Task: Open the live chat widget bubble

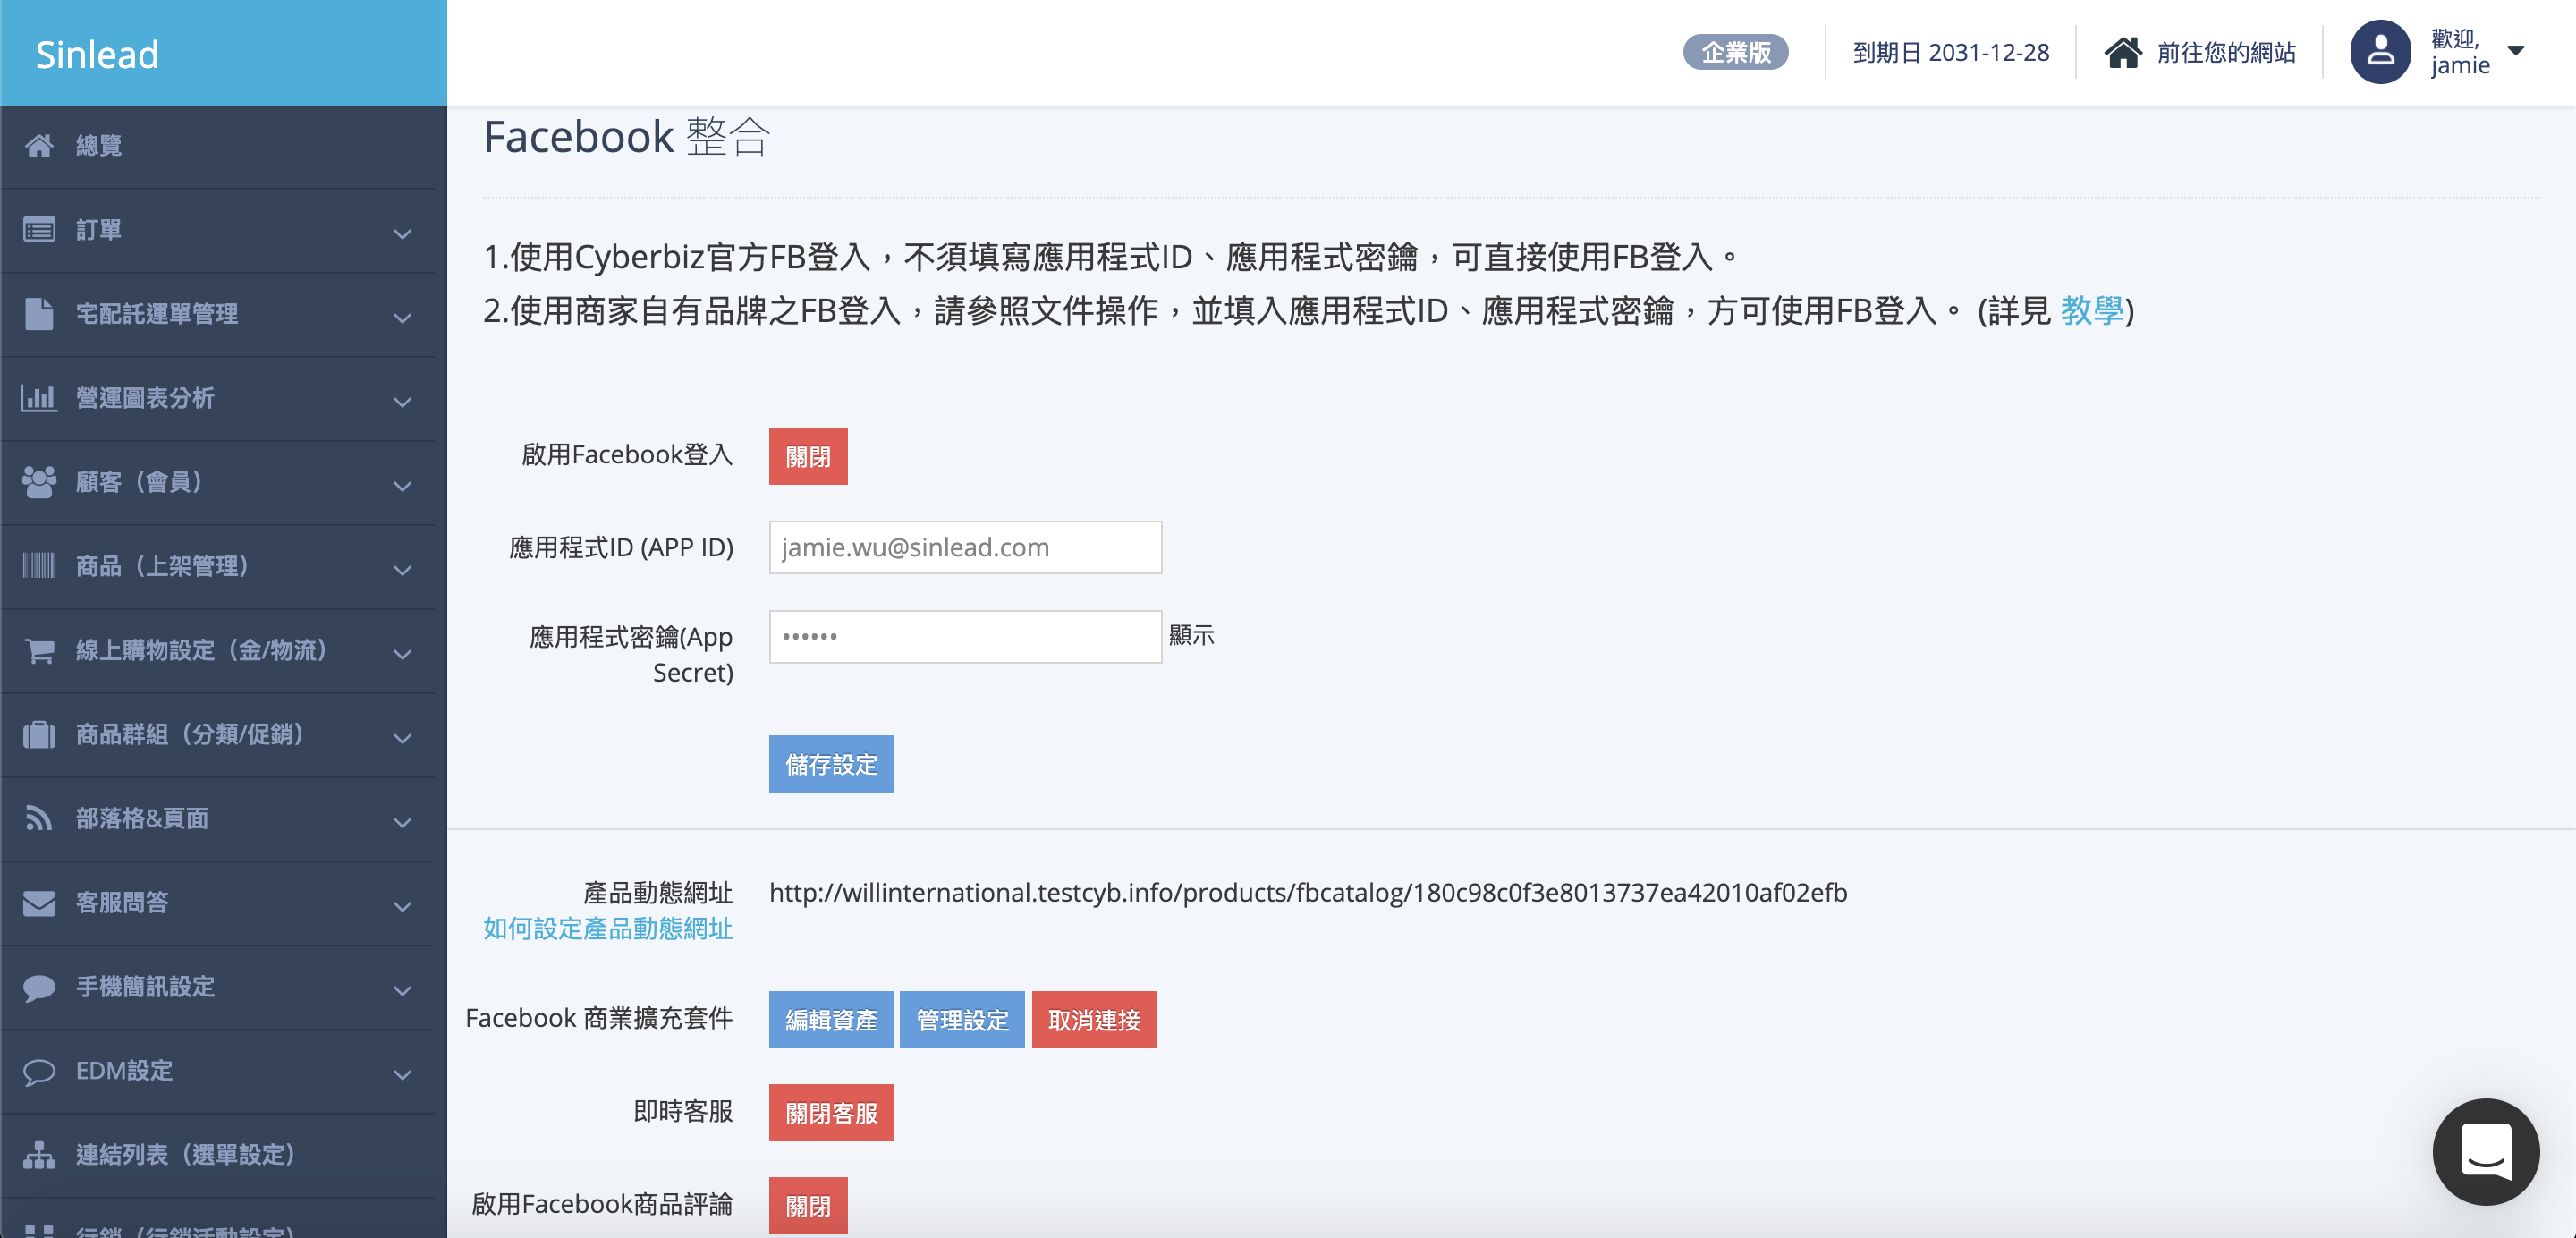Action: point(2486,1152)
